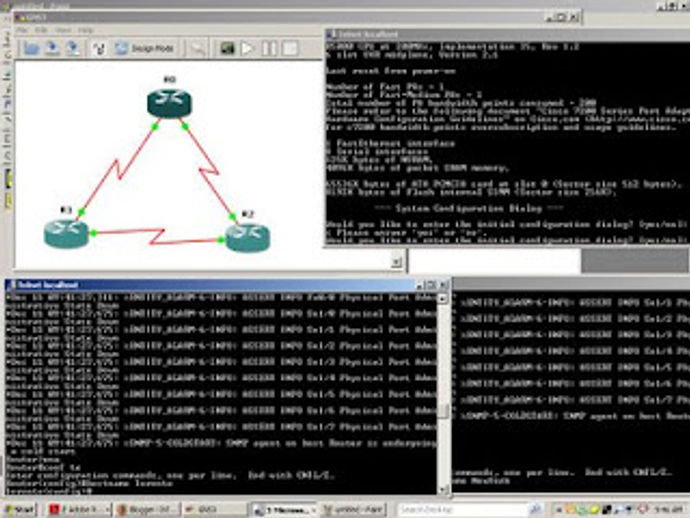Click the serial link between R0 and R2
This screenshot has height=518, width=690.
coord(208,169)
